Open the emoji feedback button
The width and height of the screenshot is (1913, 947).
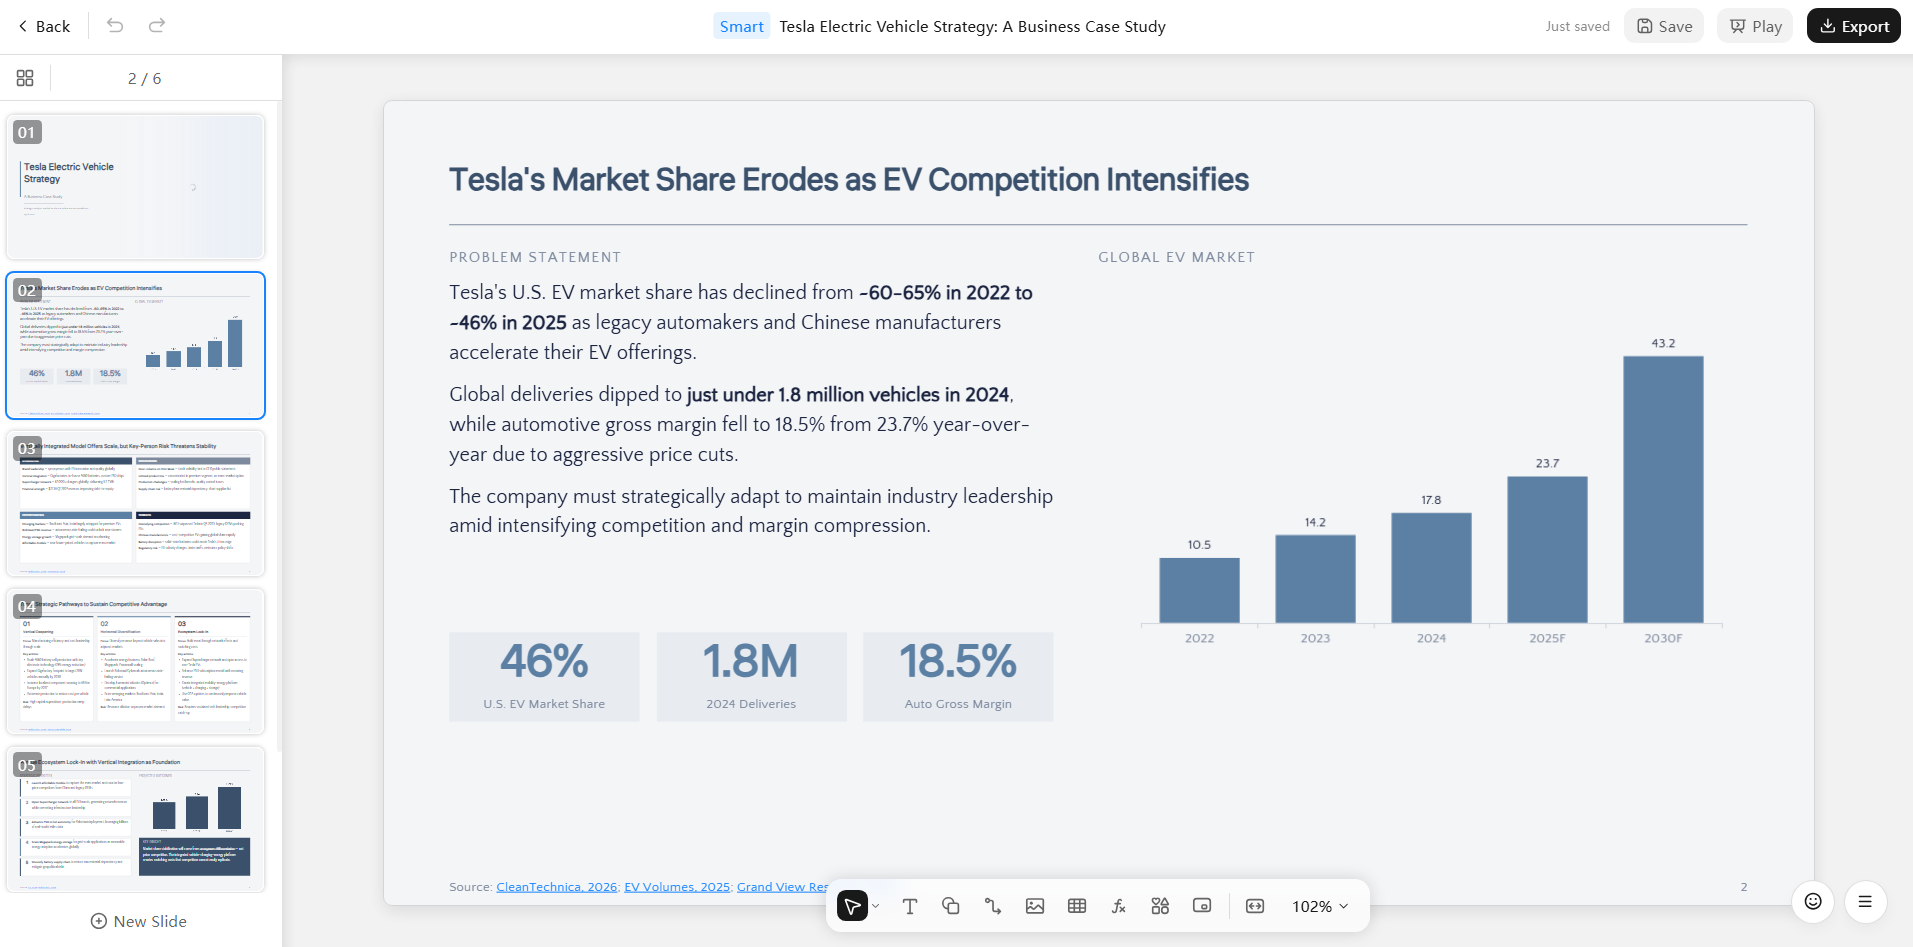[1813, 901]
